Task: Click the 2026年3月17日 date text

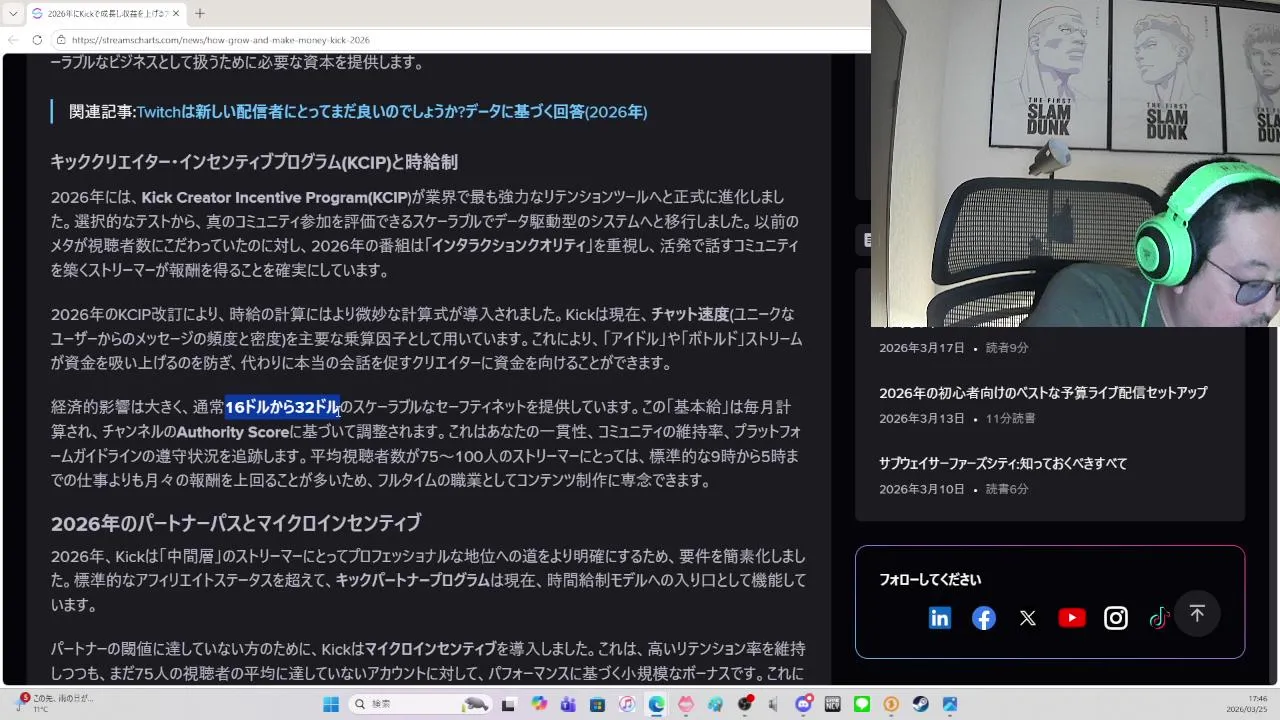Action: click(x=922, y=348)
